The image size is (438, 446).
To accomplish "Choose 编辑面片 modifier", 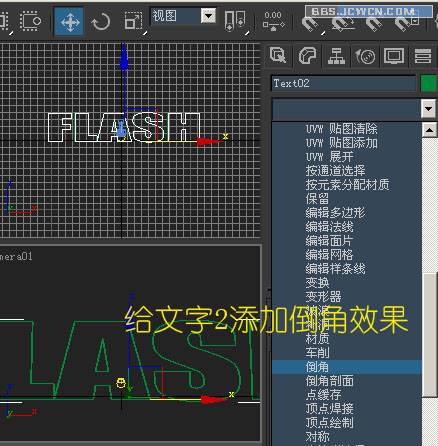I will click(330, 241).
